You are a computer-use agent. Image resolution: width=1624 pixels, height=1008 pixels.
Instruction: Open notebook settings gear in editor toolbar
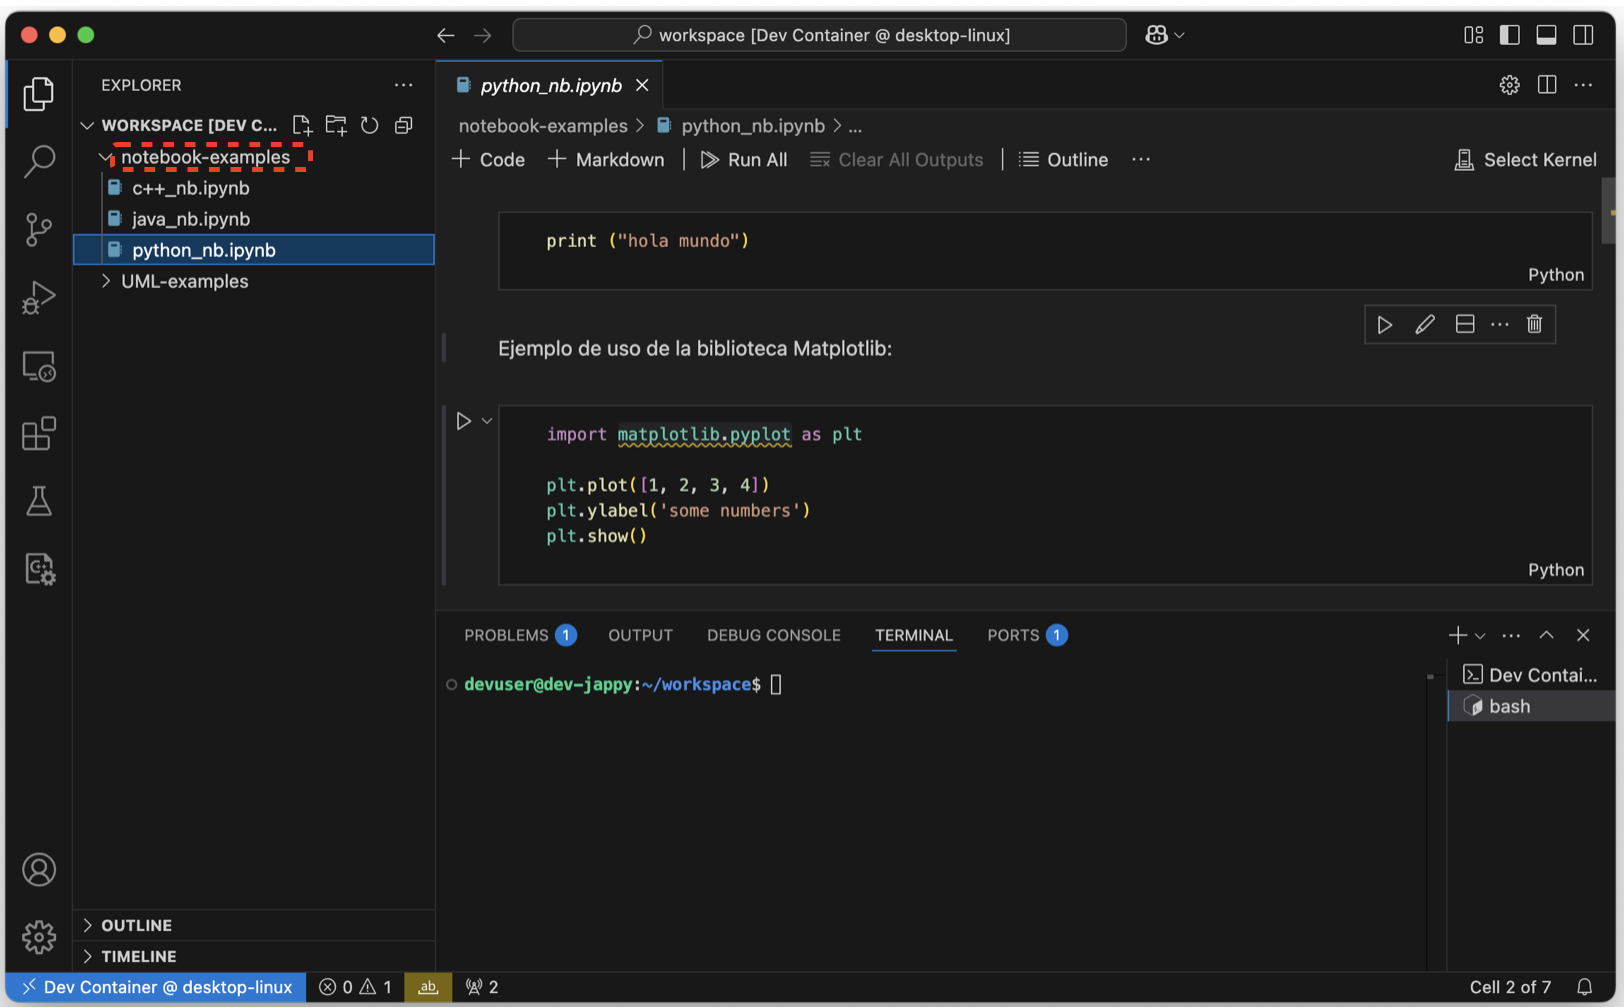(x=1510, y=86)
